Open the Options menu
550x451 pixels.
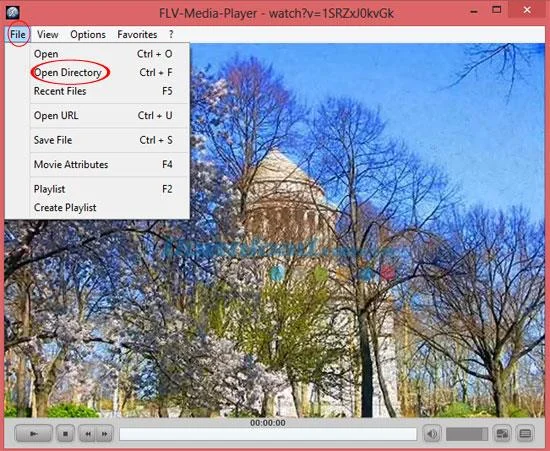point(88,34)
